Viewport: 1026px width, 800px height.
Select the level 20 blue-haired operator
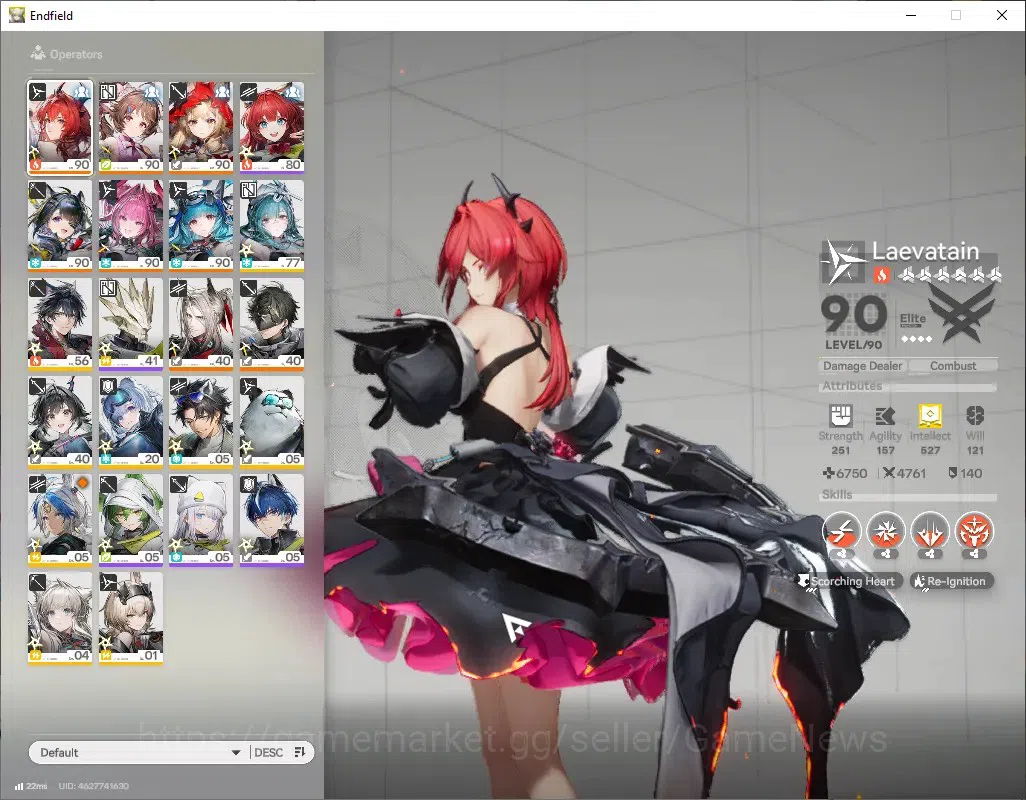click(x=130, y=421)
